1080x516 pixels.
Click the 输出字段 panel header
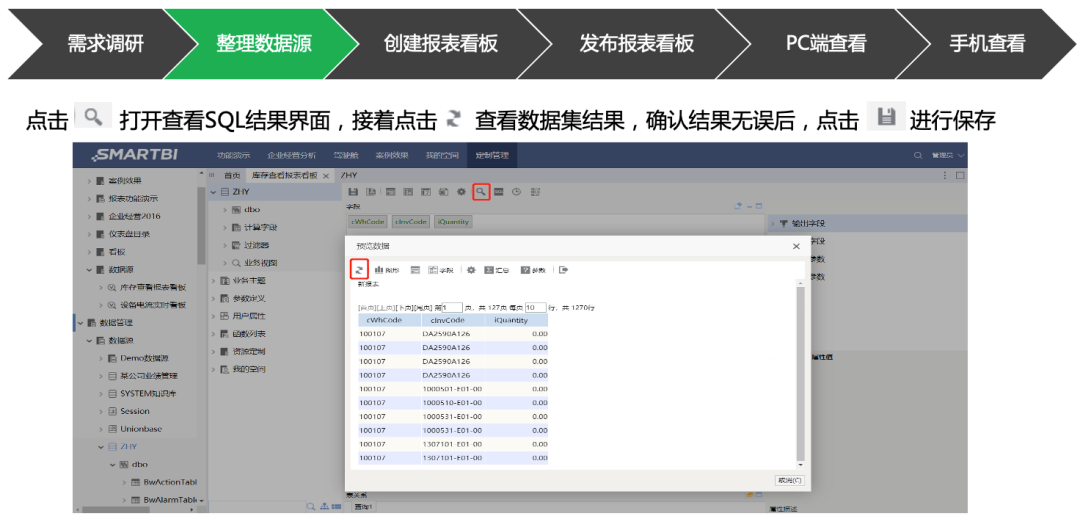[866, 223]
